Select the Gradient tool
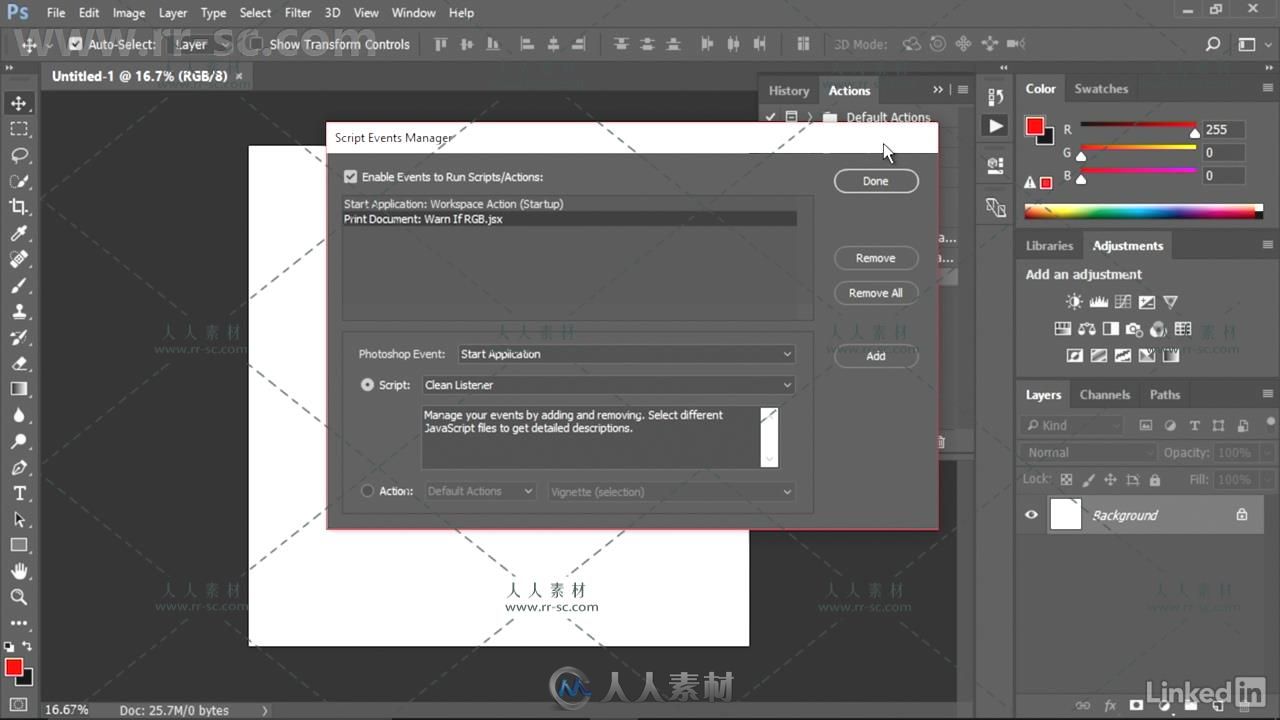 [19, 389]
